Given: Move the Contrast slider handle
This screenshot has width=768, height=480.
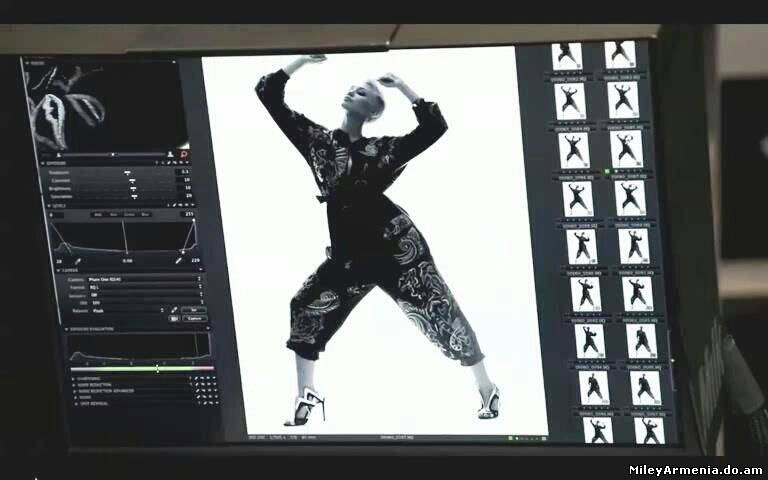Looking at the screenshot, I should coord(132,181).
